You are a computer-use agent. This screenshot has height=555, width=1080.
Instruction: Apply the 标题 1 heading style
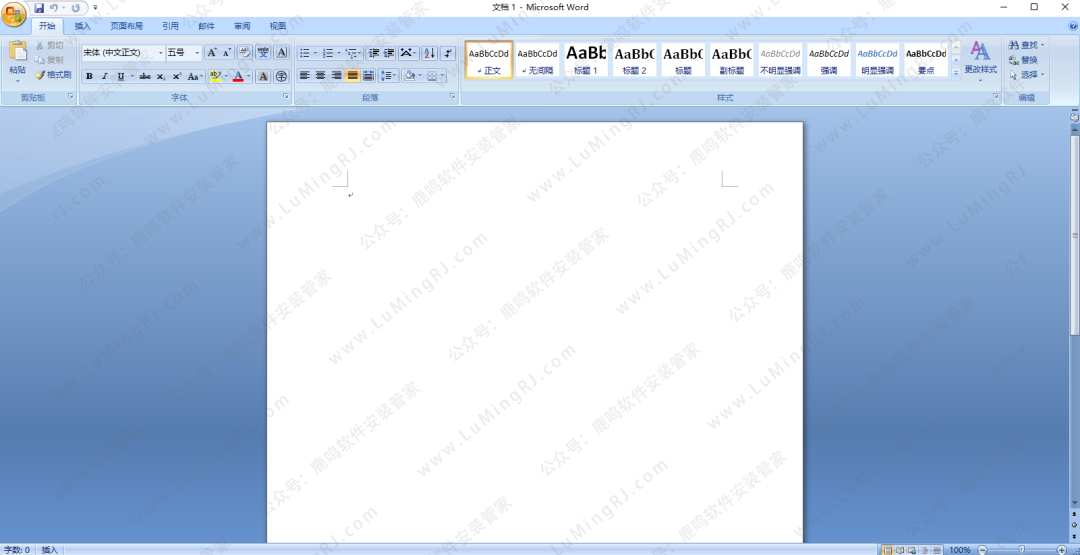pyautogui.click(x=586, y=59)
